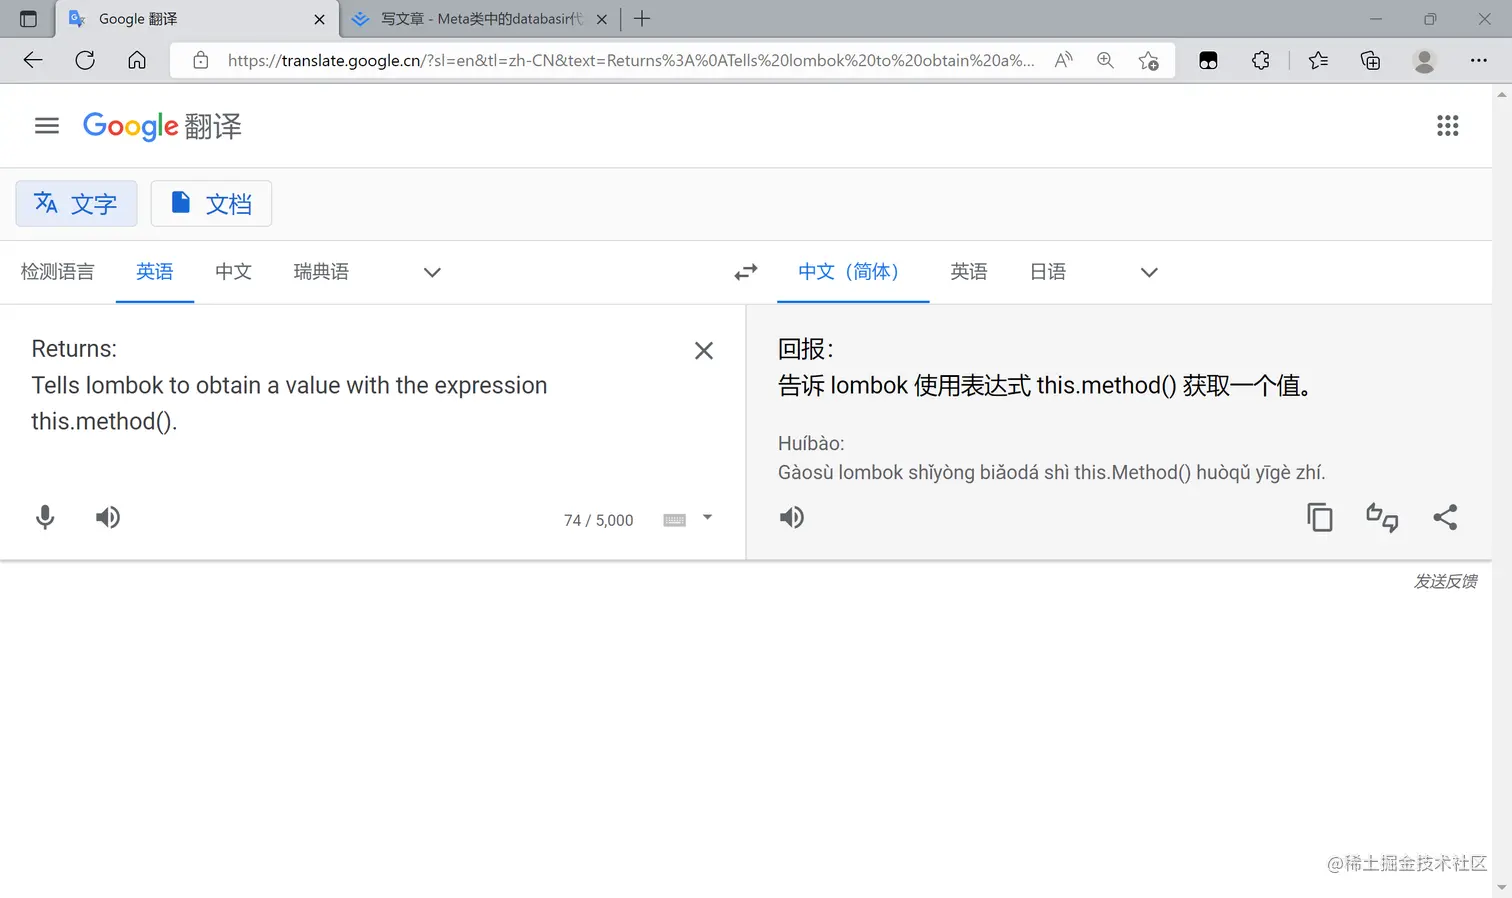Listen to the source text

108,517
